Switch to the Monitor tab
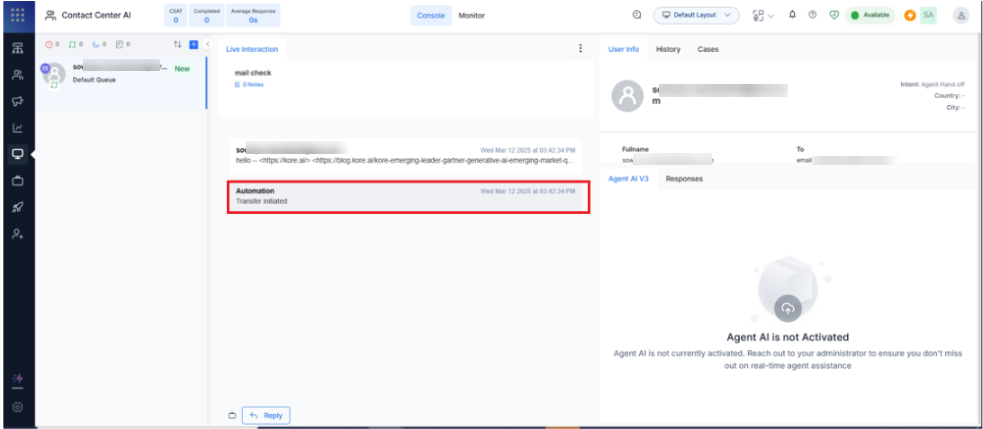 (x=471, y=15)
